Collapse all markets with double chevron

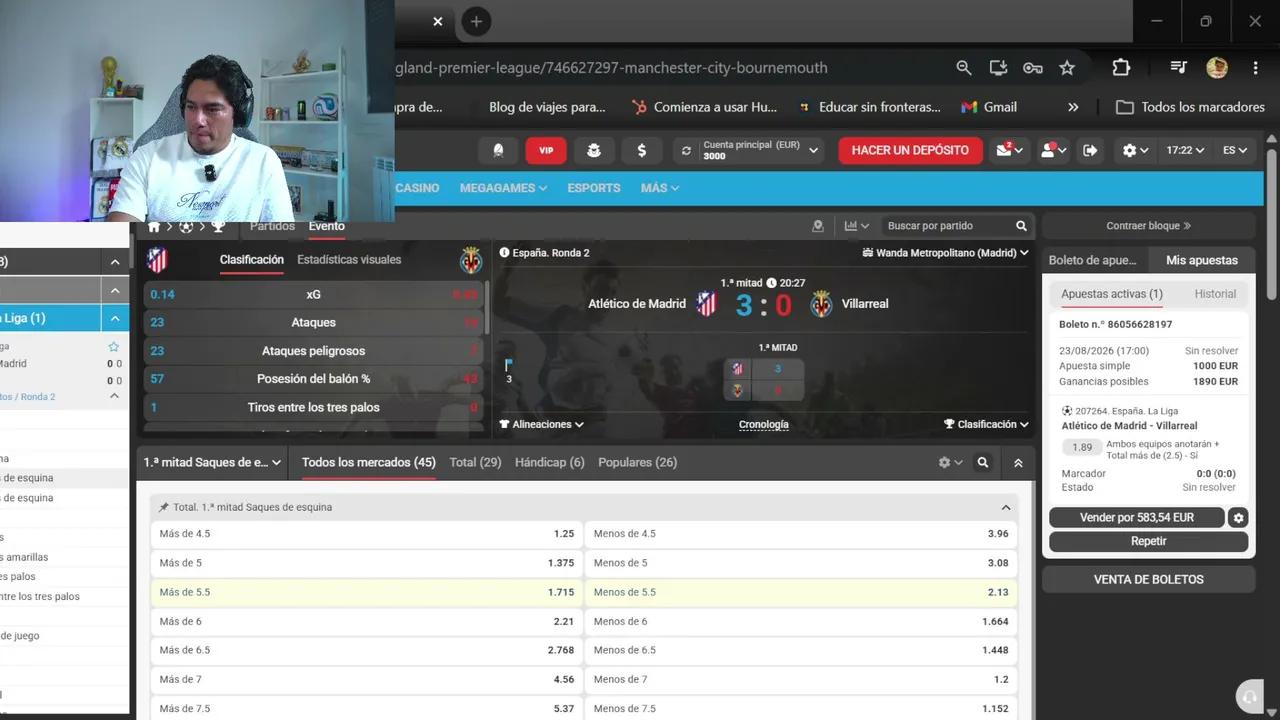[x=1018, y=463]
